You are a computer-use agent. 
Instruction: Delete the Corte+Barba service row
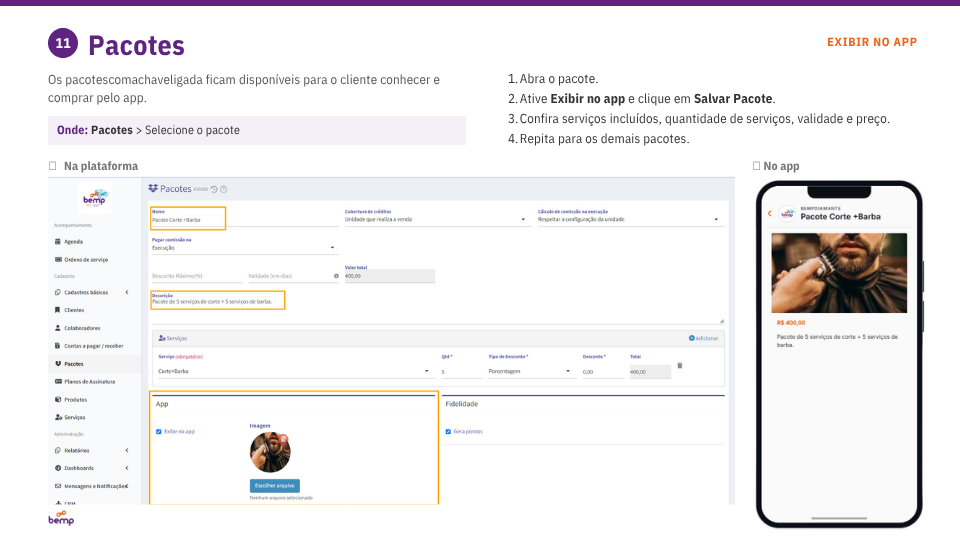click(x=680, y=366)
